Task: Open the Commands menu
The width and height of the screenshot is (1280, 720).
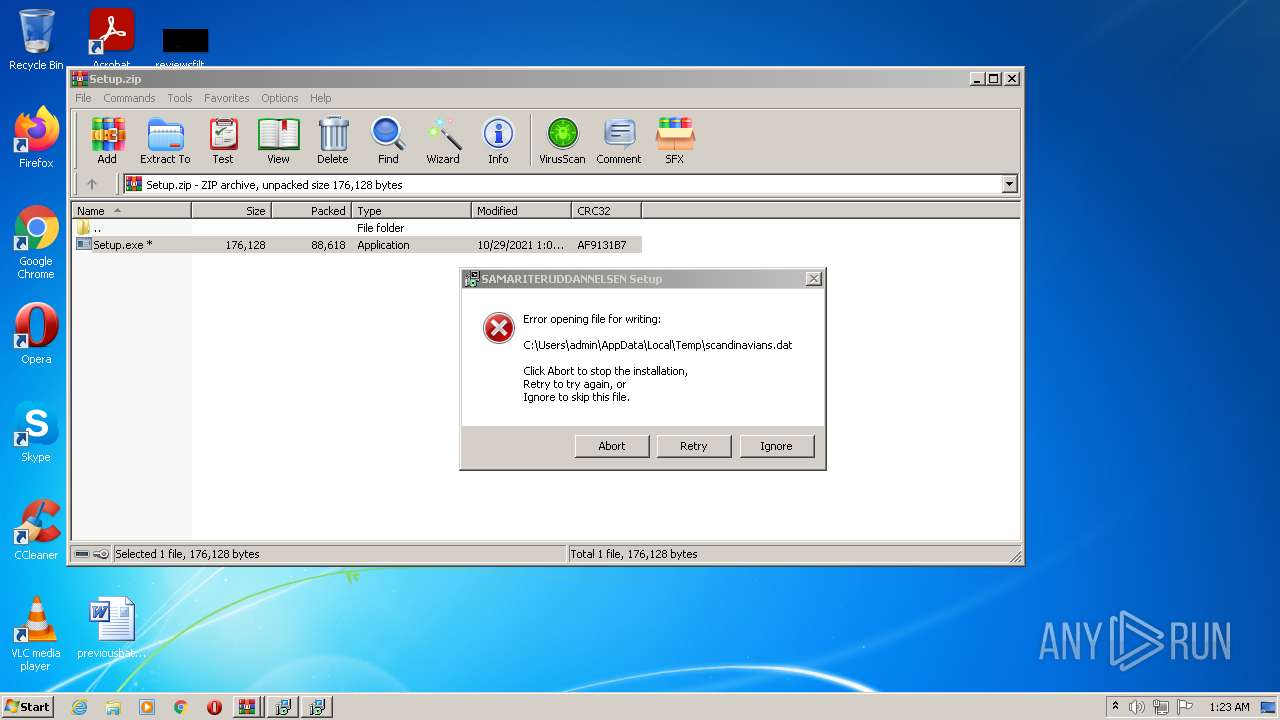Action: [129, 98]
